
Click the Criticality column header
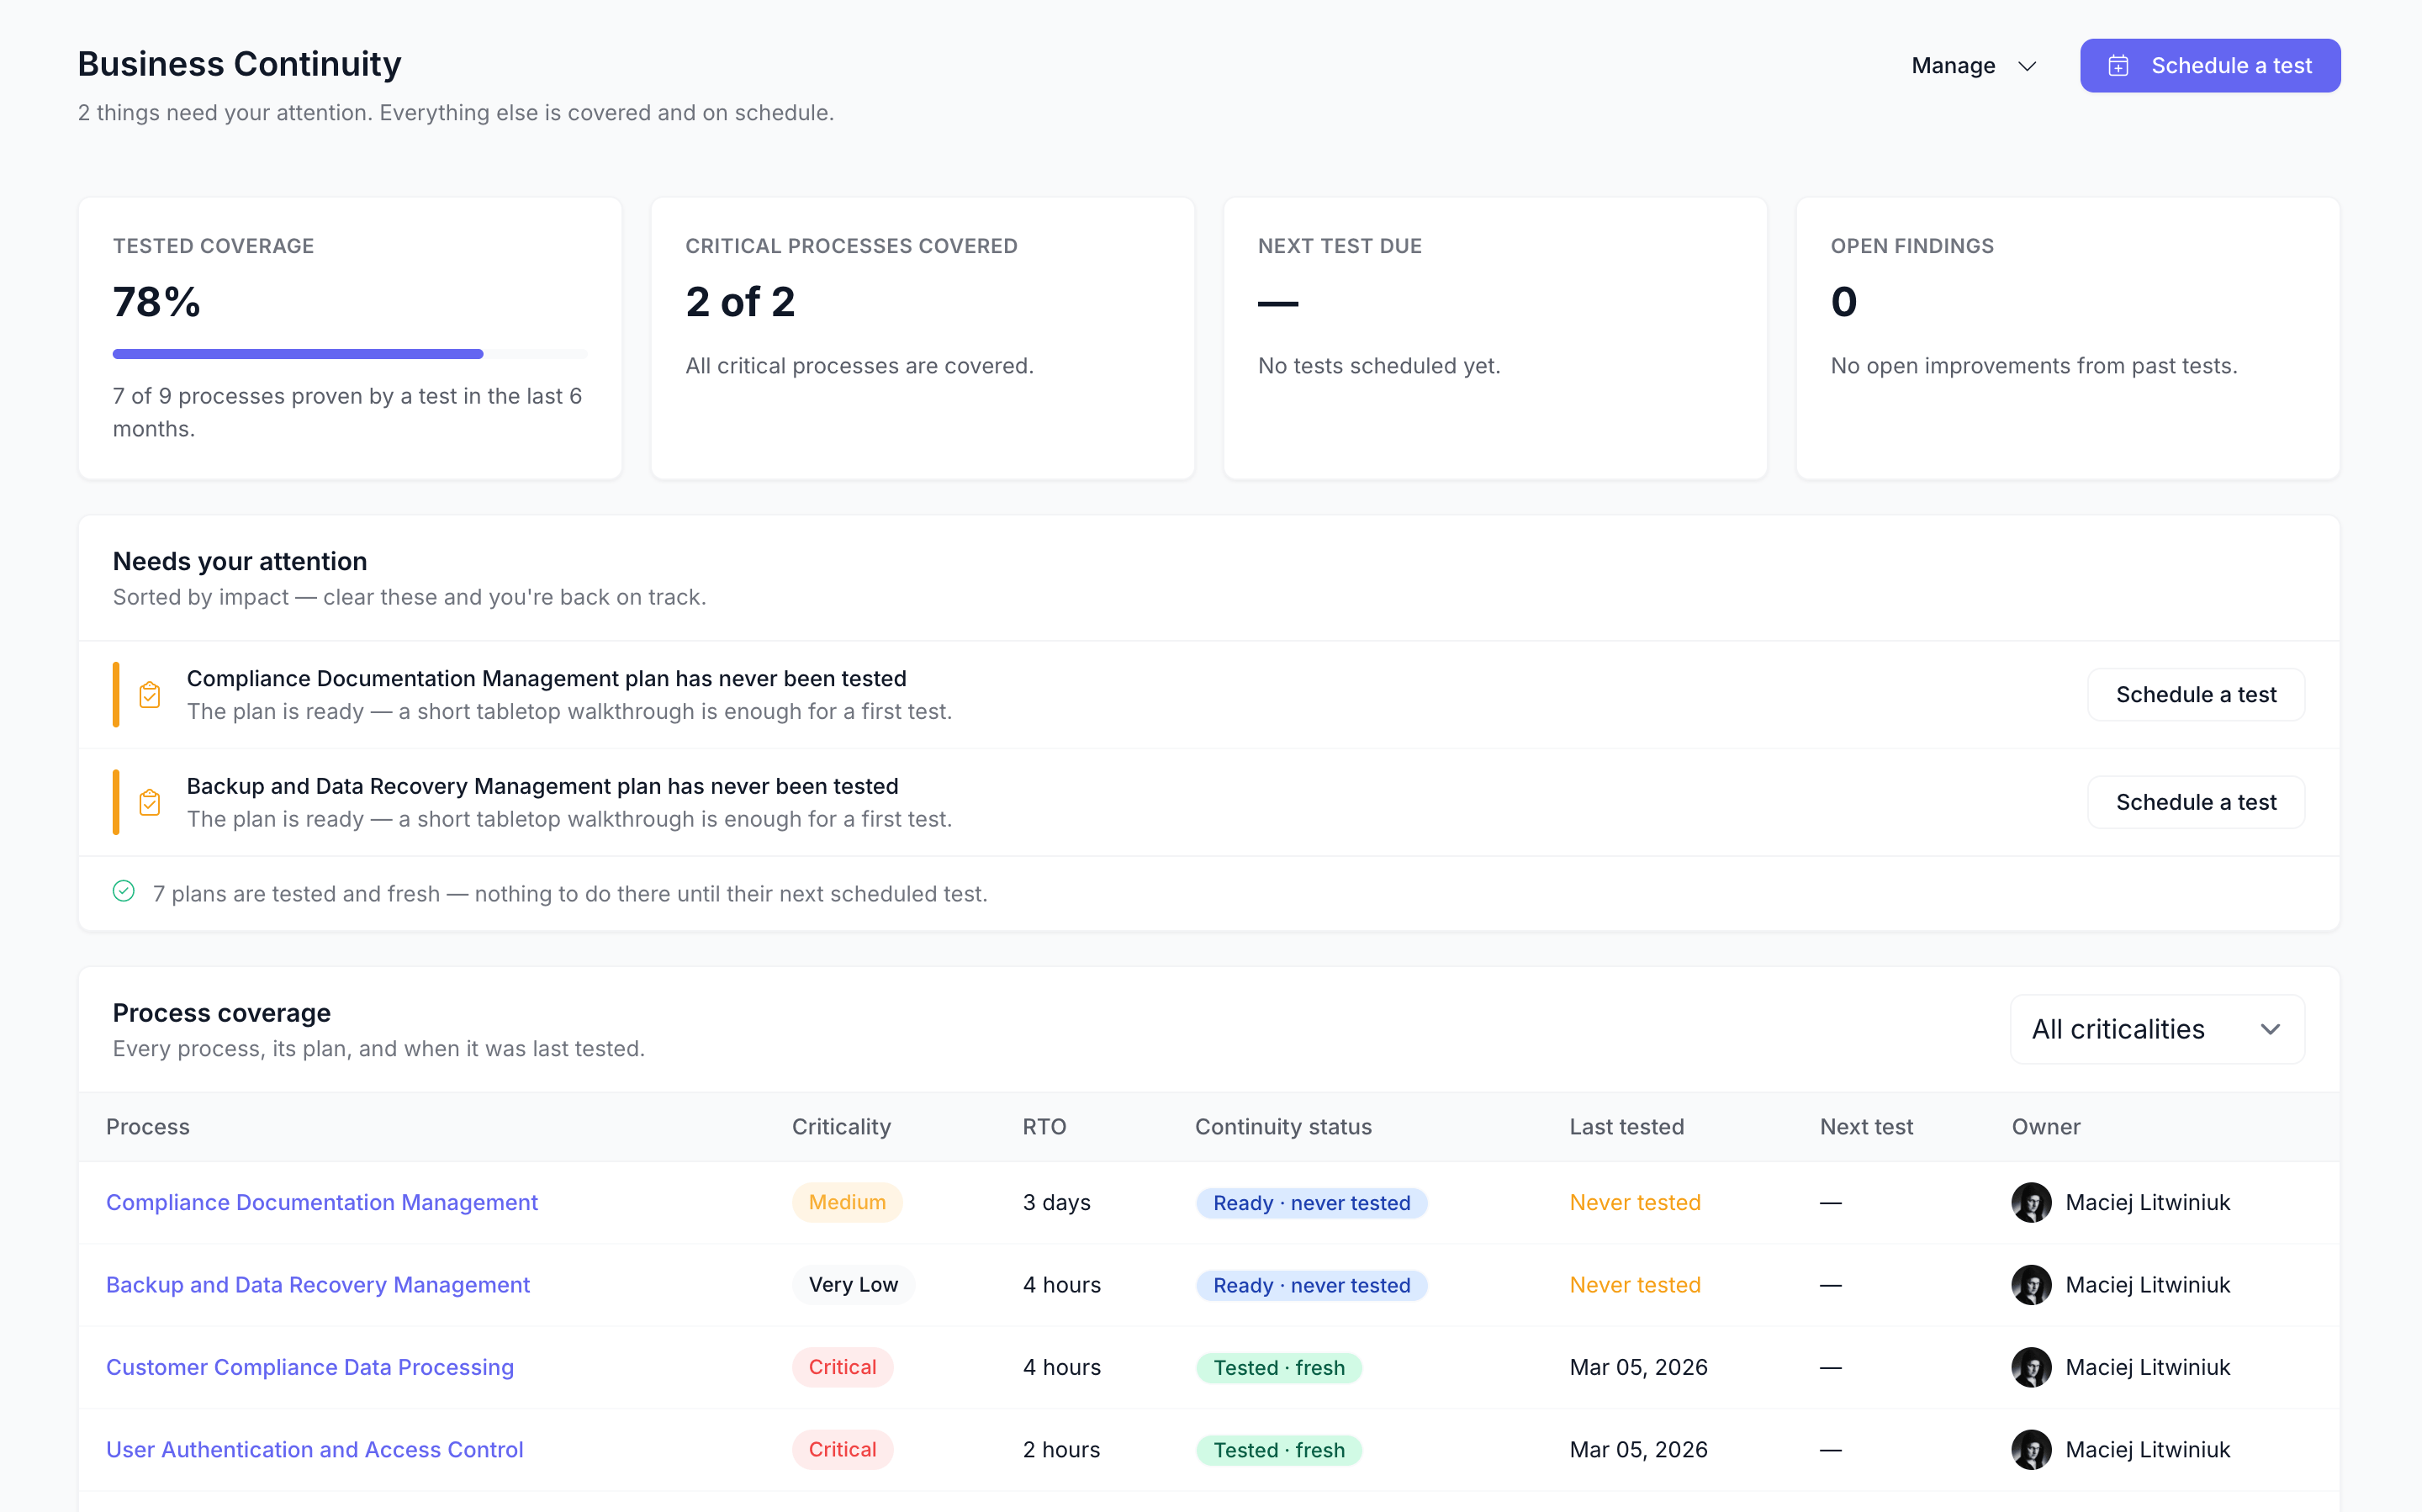(x=841, y=1127)
